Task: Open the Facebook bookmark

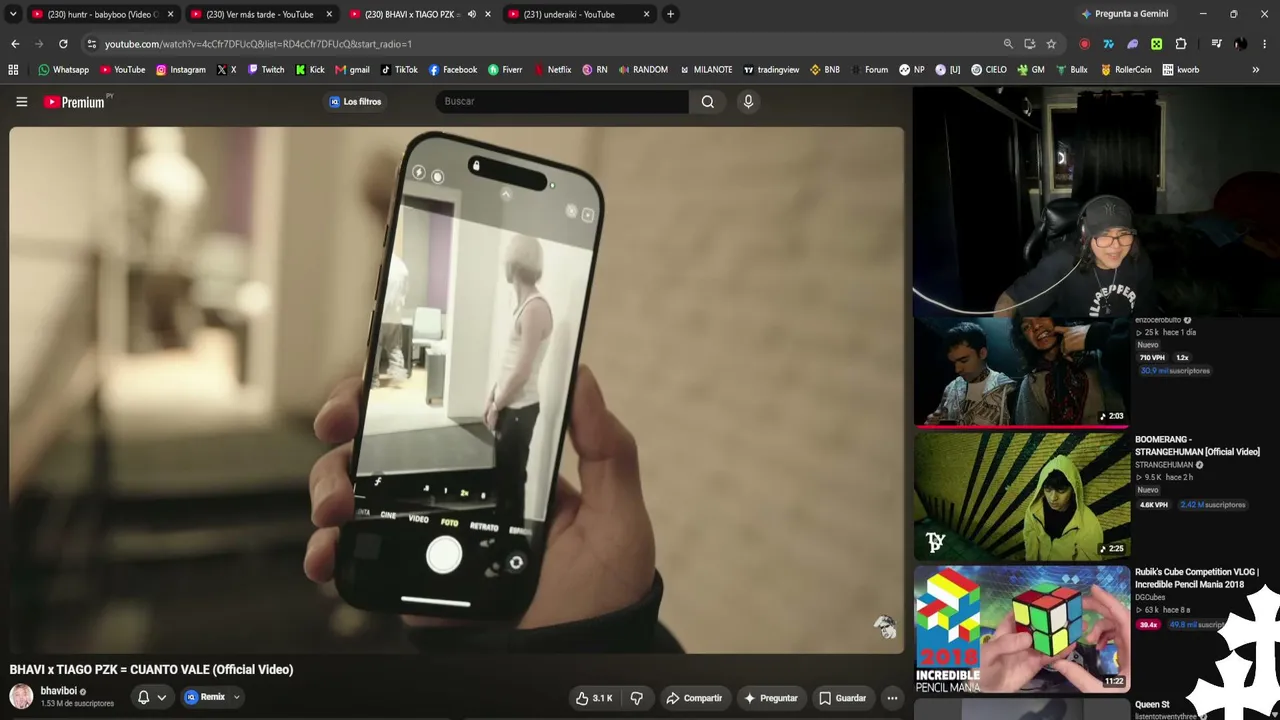Action: coord(453,70)
